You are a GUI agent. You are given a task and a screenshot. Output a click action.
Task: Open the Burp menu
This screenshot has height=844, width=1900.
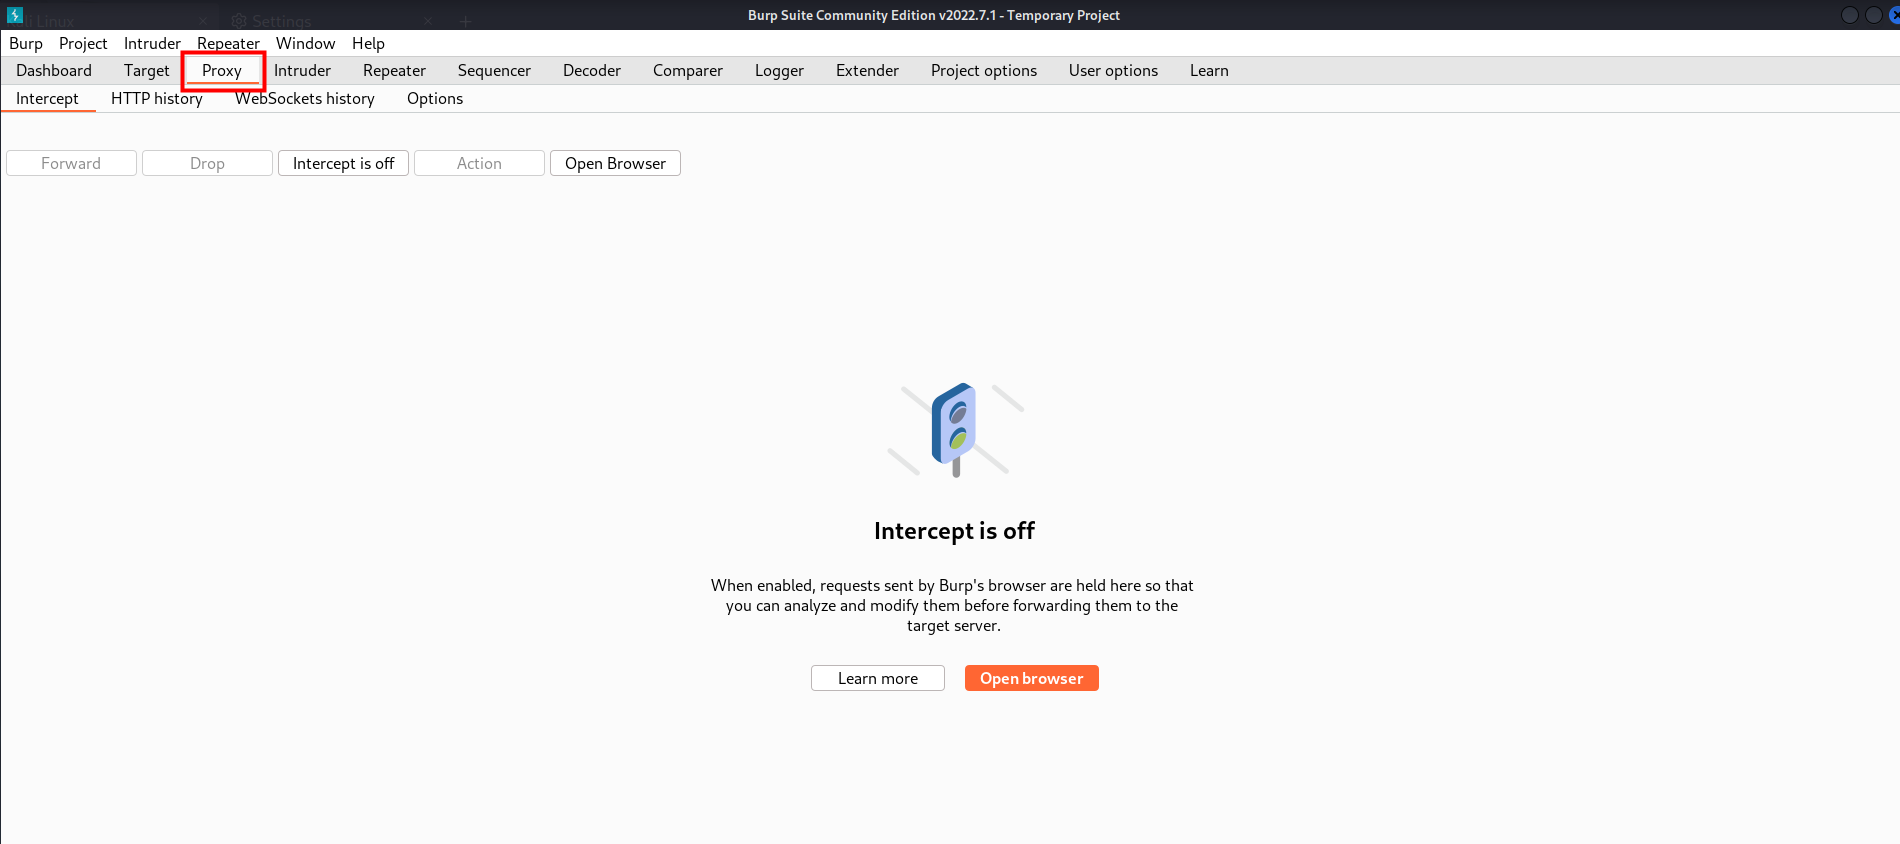(x=26, y=43)
